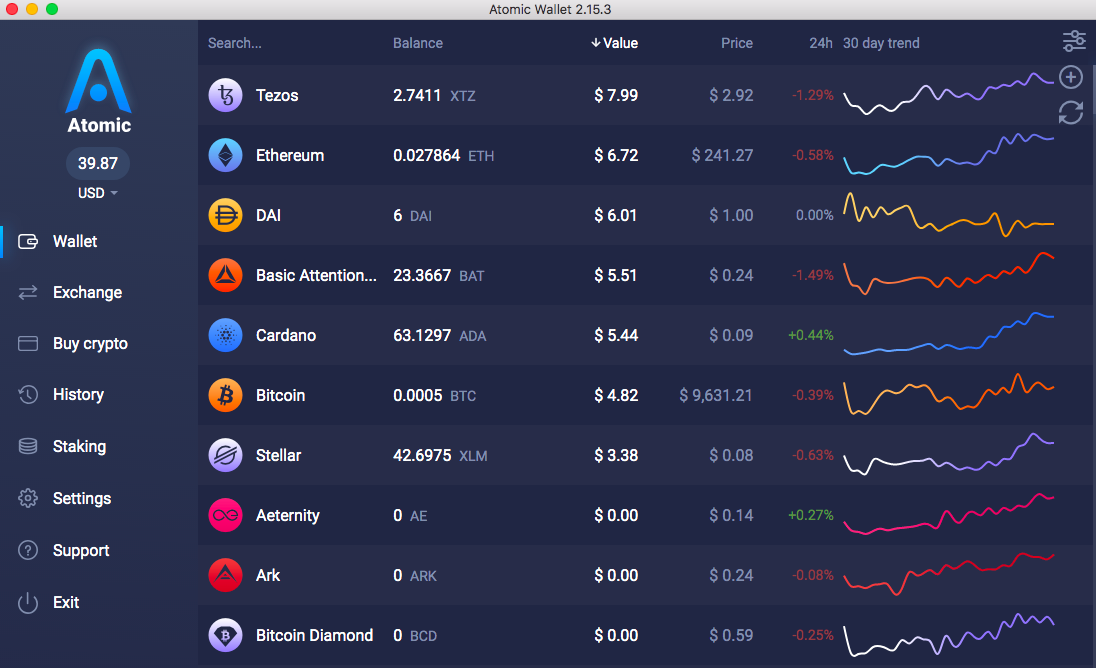Image resolution: width=1096 pixels, height=668 pixels.
Task: Click the DAI coin icon
Action: coord(225,215)
